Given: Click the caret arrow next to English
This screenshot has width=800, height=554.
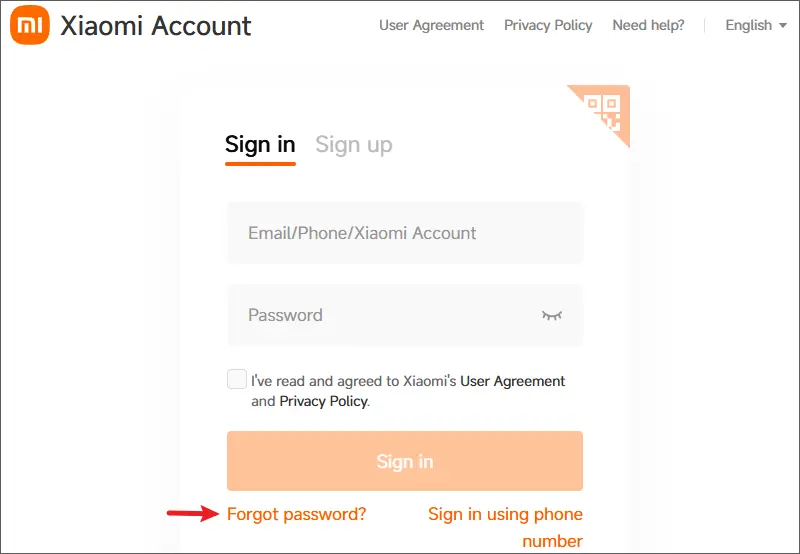Looking at the screenshot, I should (x=782, y=25).
